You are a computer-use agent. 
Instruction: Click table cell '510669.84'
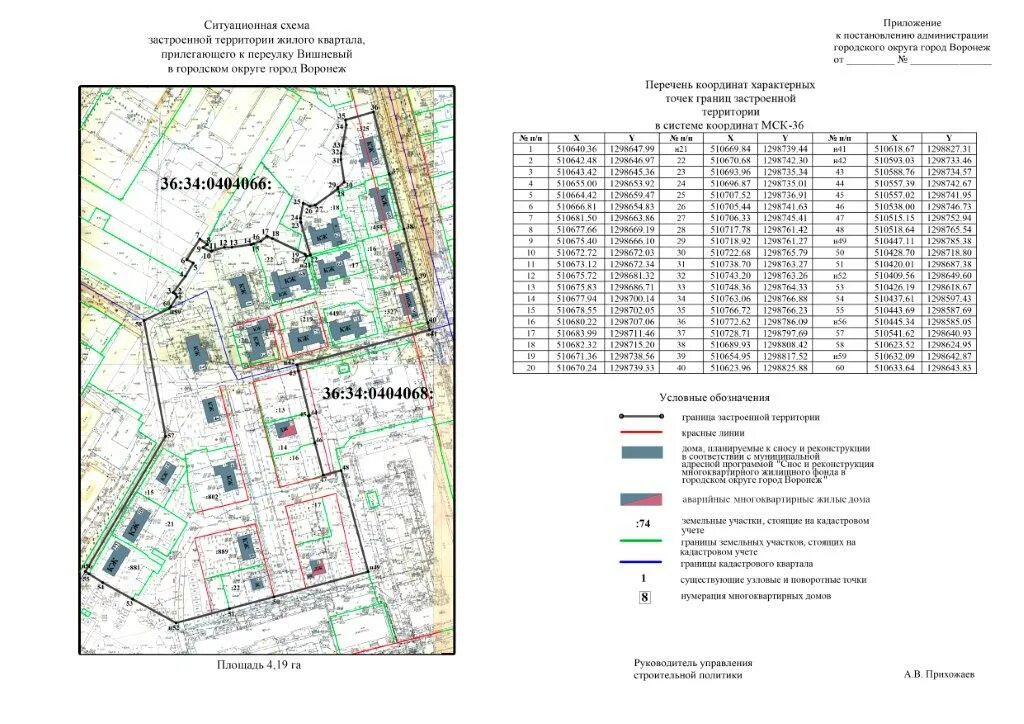pos(730,150)
